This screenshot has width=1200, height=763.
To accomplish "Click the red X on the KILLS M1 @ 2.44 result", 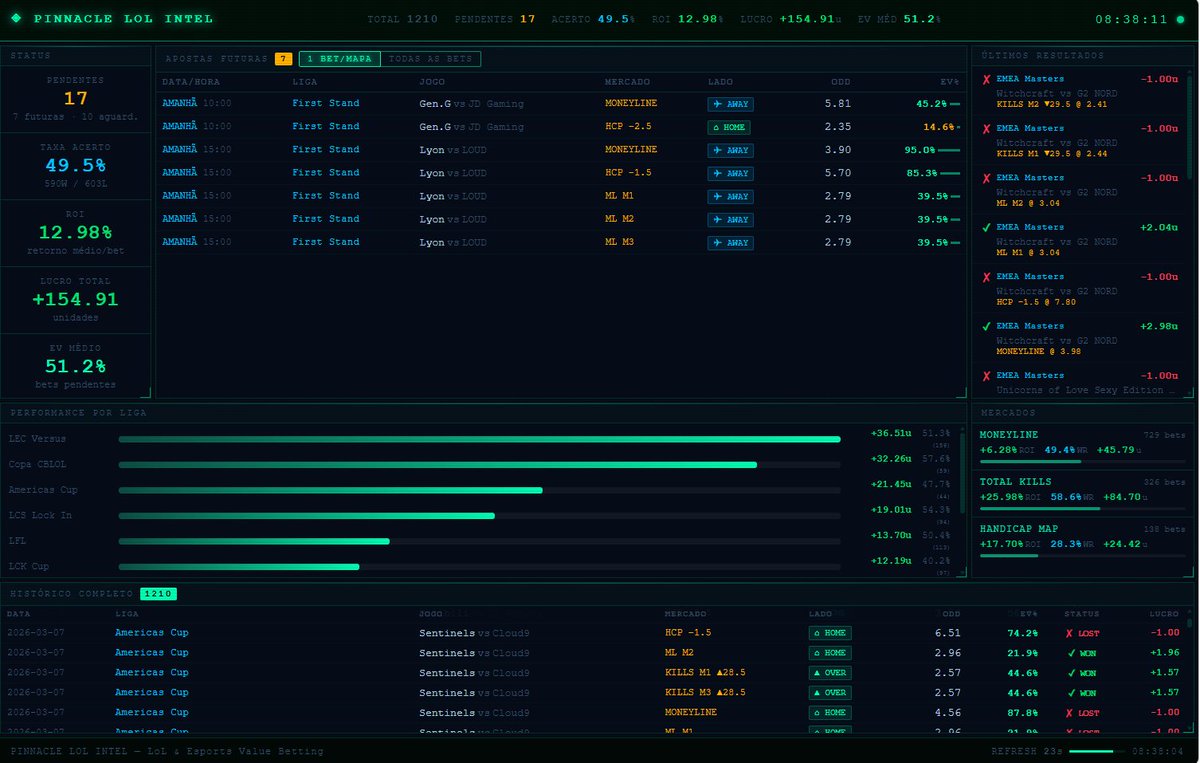I will tap(987, 129).
